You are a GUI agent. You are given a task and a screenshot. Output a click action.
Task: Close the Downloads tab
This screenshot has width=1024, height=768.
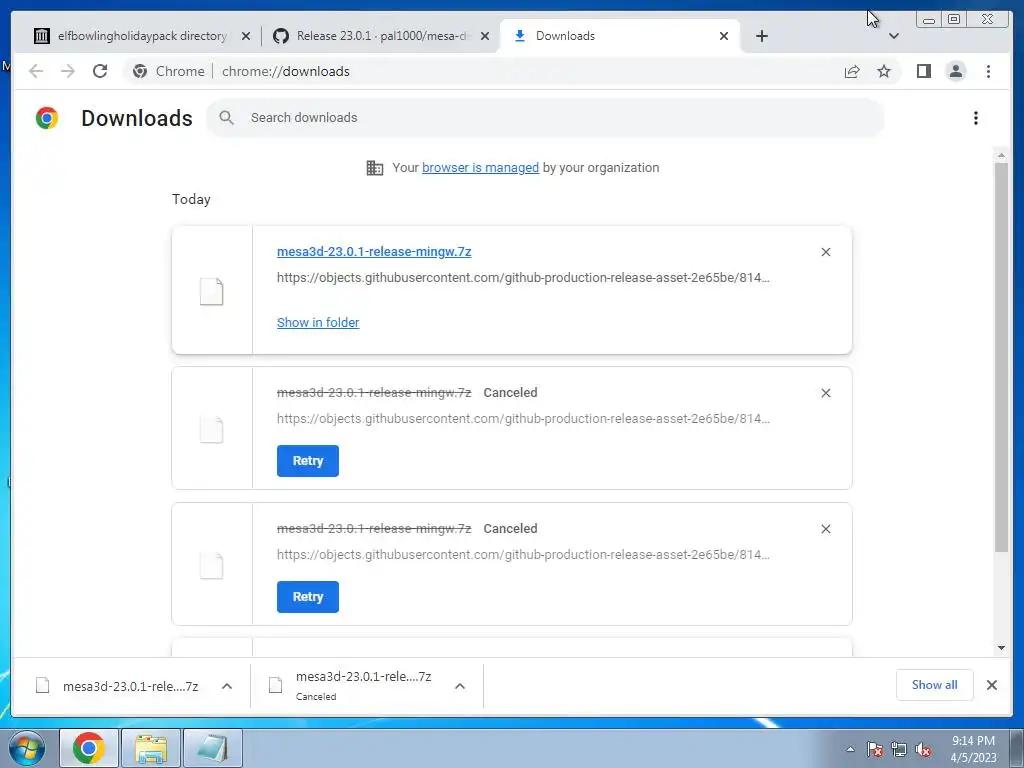click(x=724, y=36)
